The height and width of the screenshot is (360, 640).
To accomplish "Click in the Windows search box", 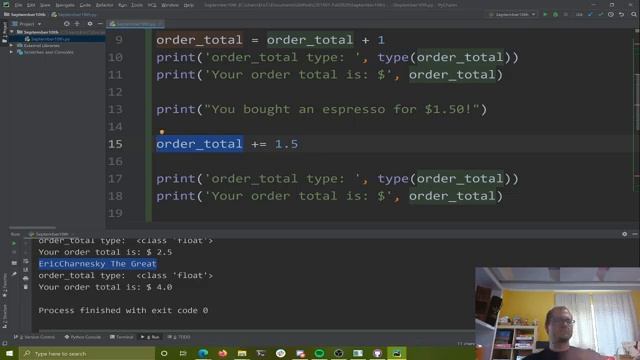I will (x=87, y=353).
